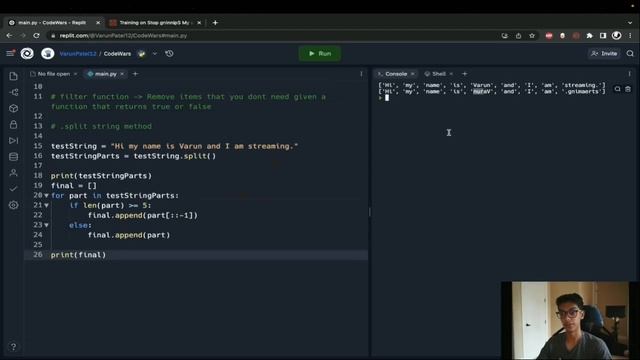Bookmark this page with star icon

(x=532, y=36)
